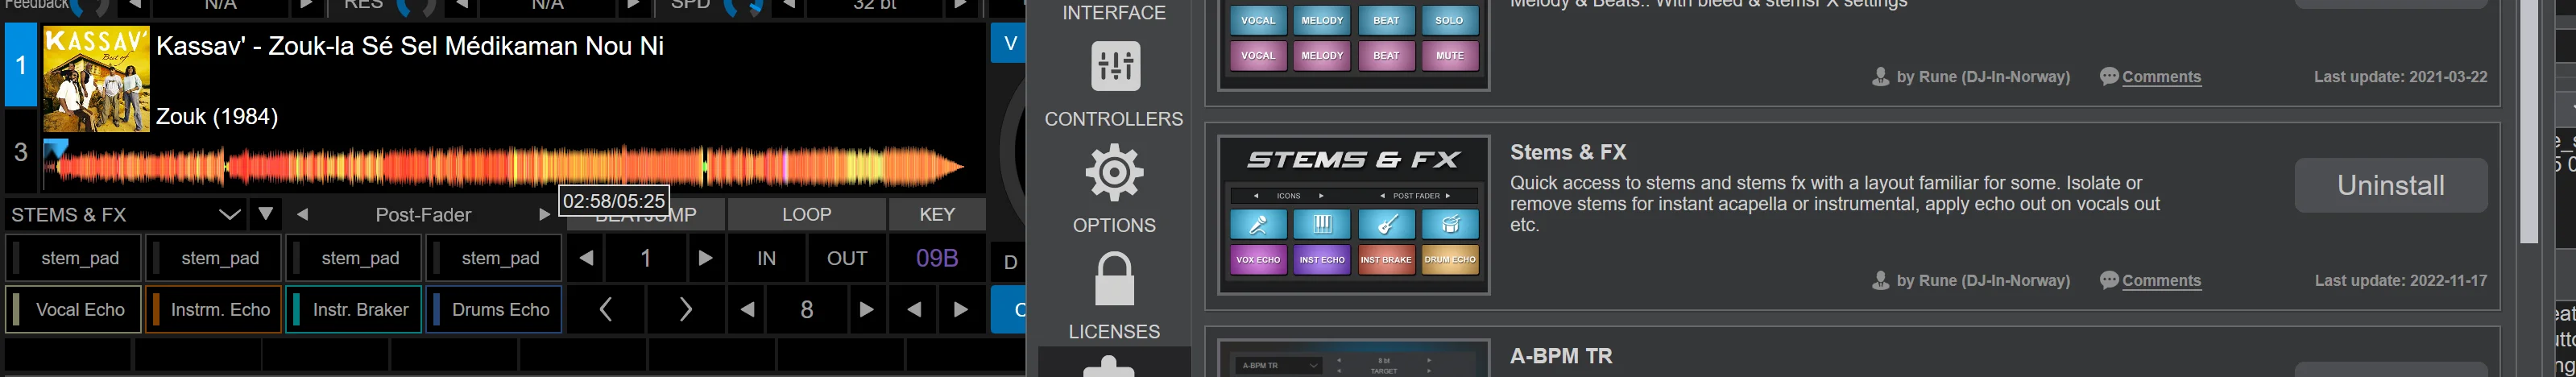Open the VOCAL MELODY BEAT pads preview thumbnail

click(x=1353, y=44)
